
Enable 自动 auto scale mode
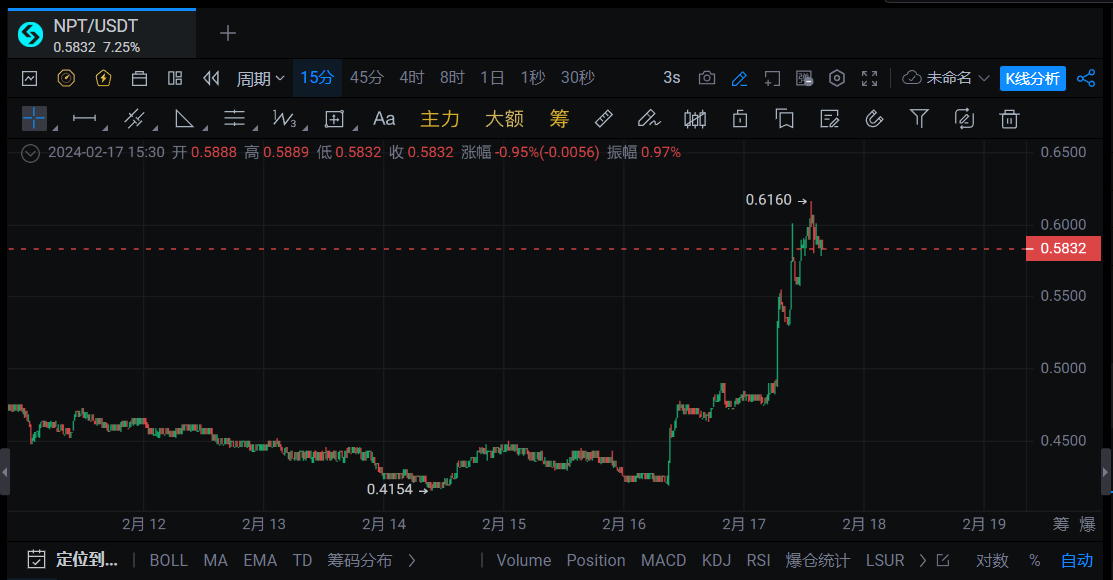point(1077,560)
